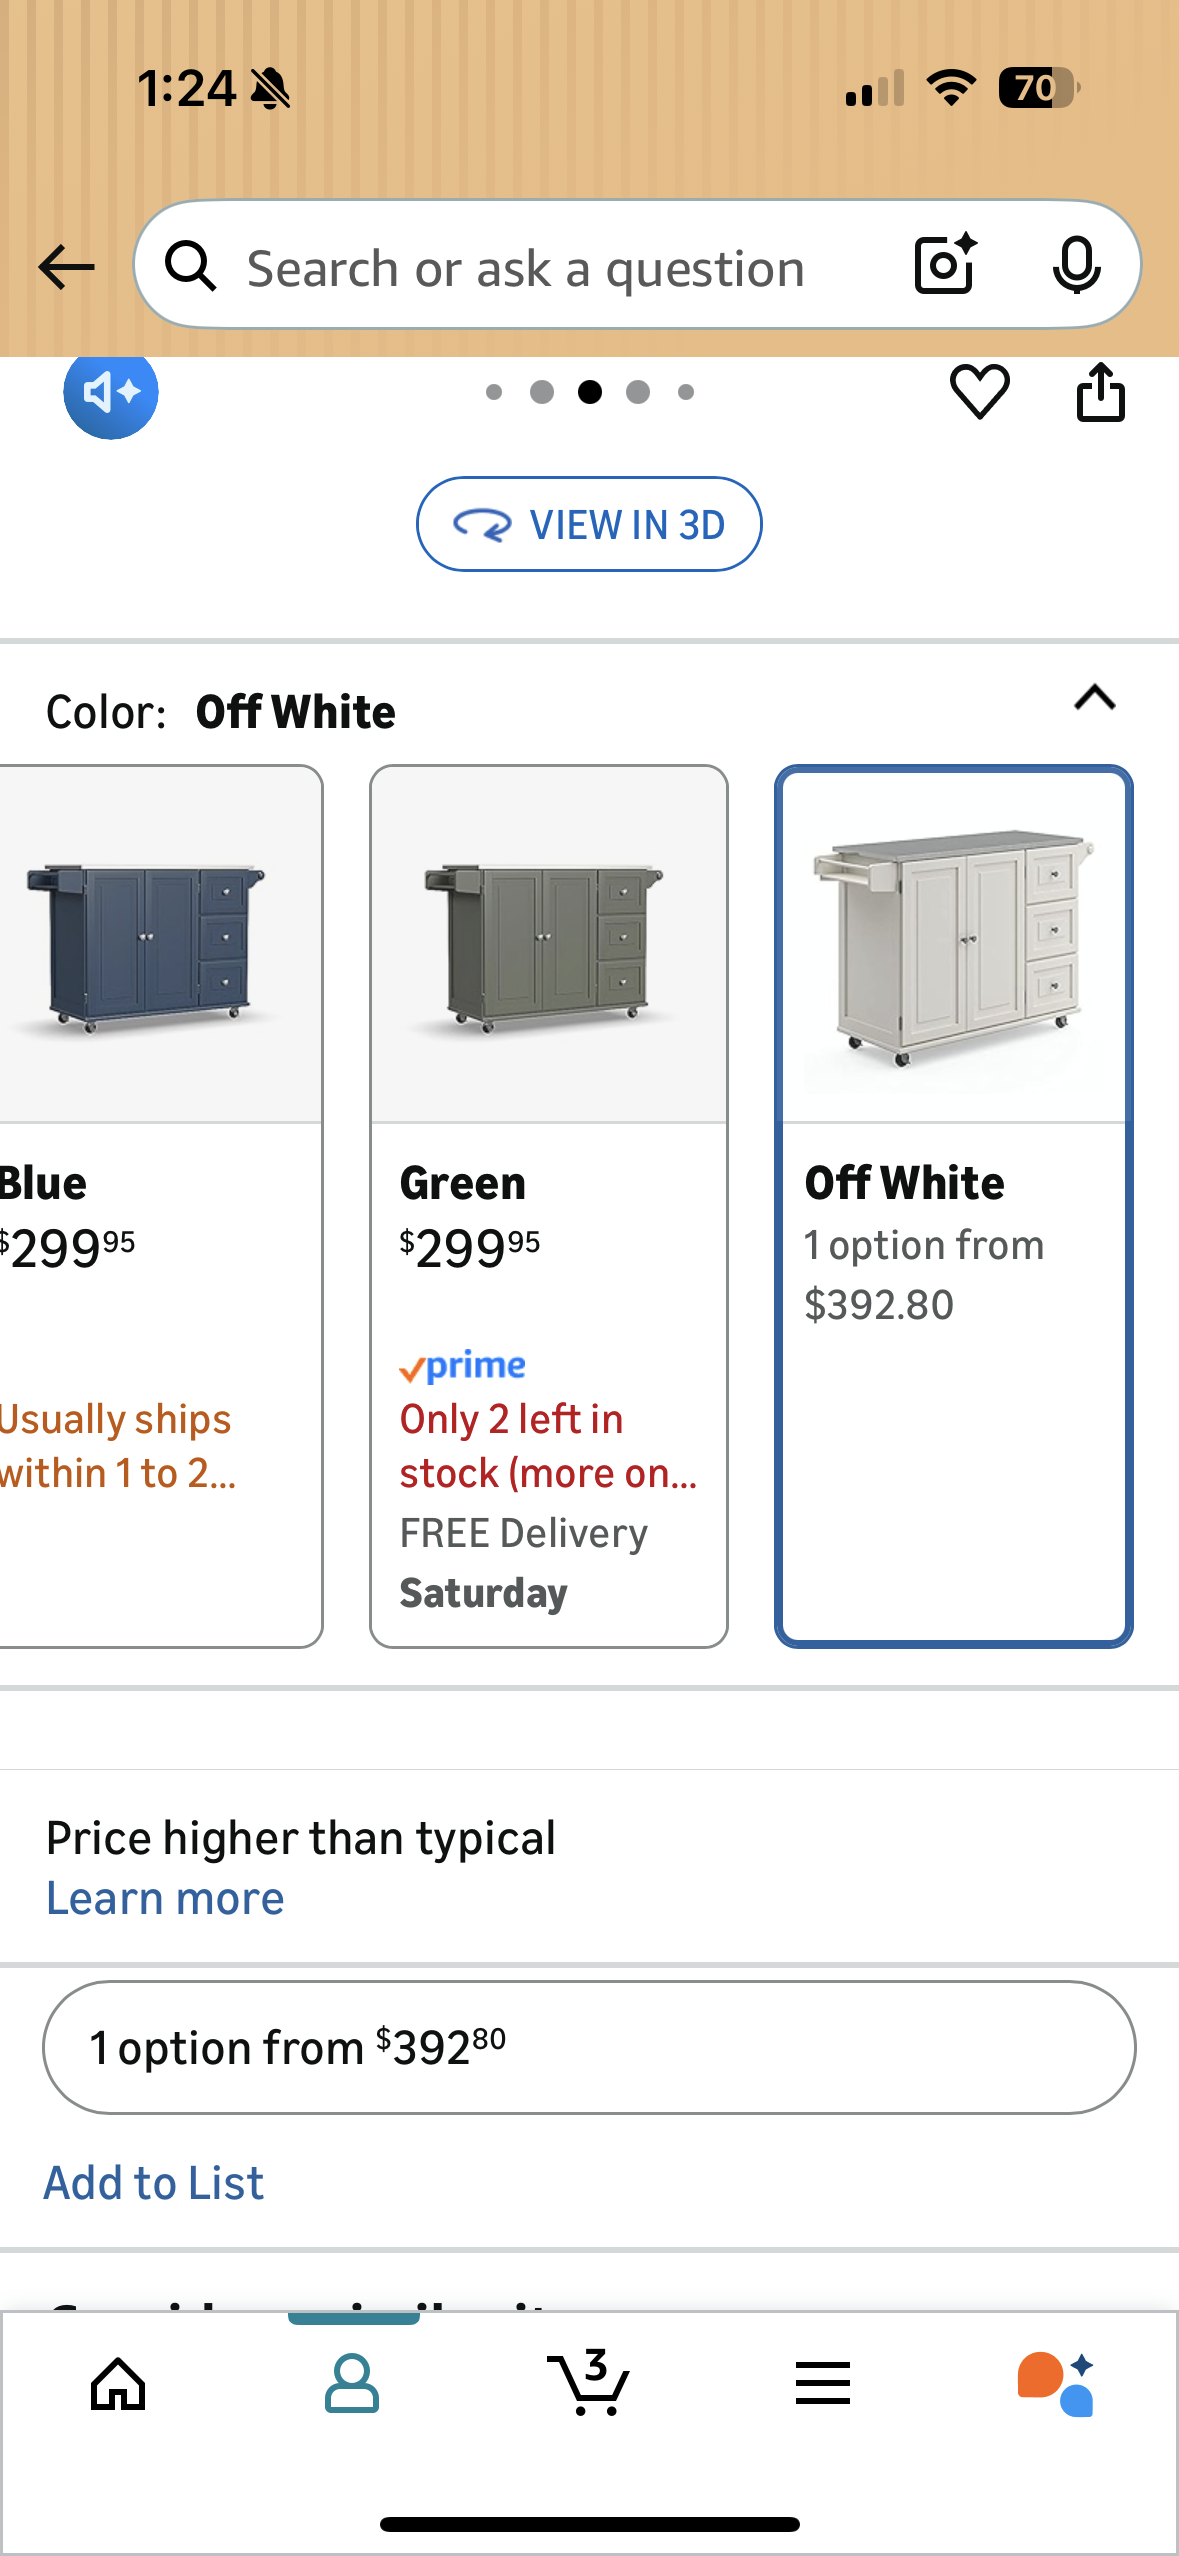The image size is (1179, 2556).
Task: Tap the VIEW IN 3D button
Action: (x=589, y=524)
